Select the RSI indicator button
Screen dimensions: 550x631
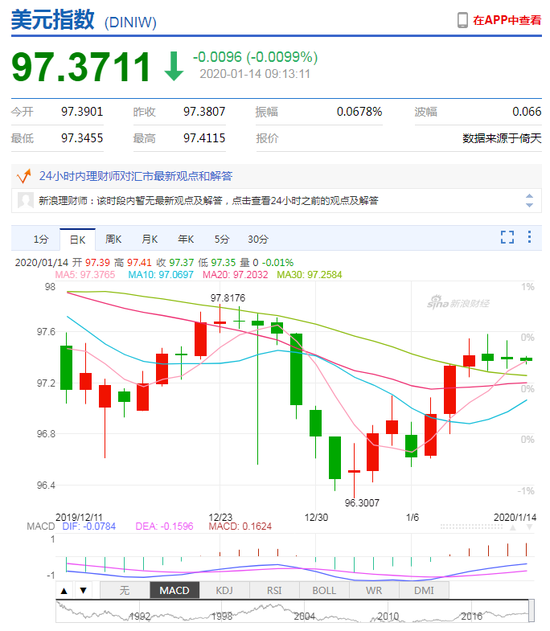[x=274, y=591]
